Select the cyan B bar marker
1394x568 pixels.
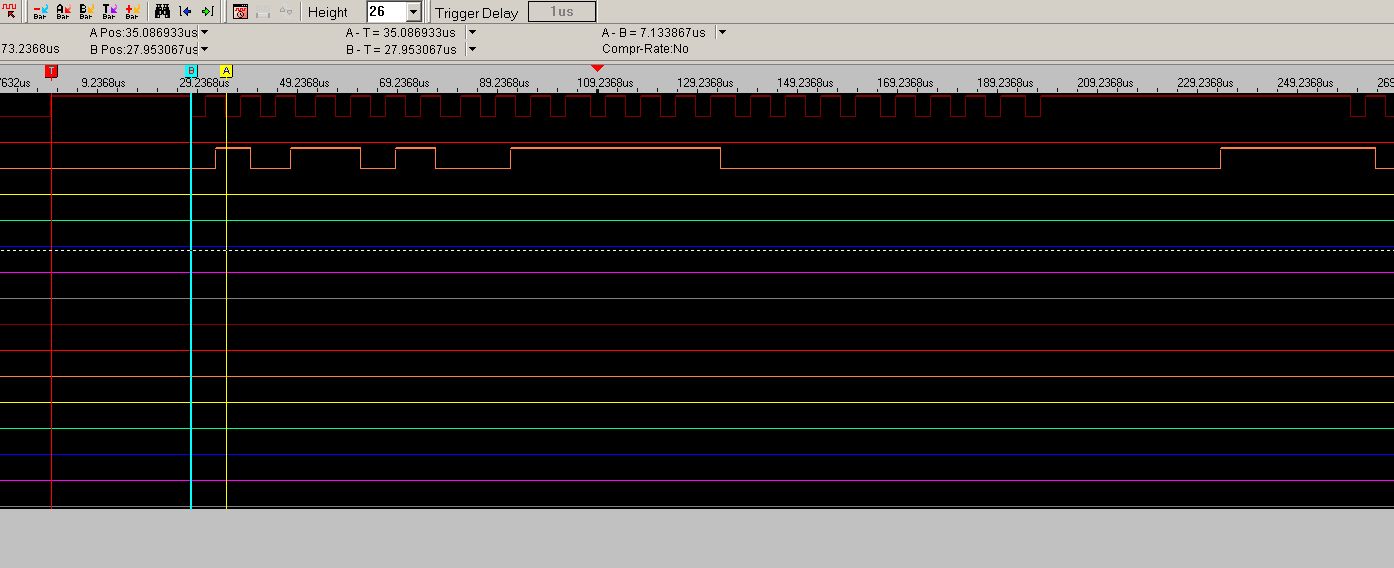pos(191,71)
